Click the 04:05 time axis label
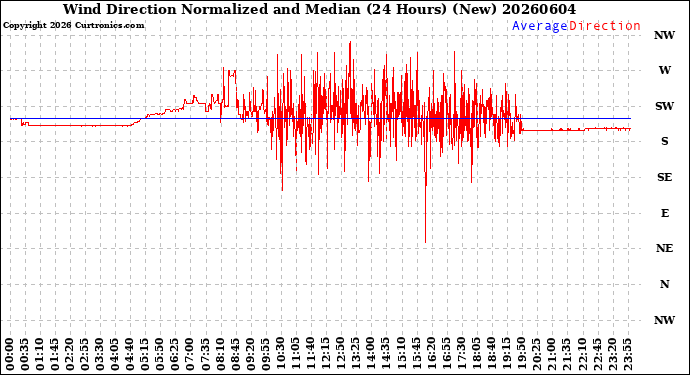 pyautogui.click(x=115, y=355)
